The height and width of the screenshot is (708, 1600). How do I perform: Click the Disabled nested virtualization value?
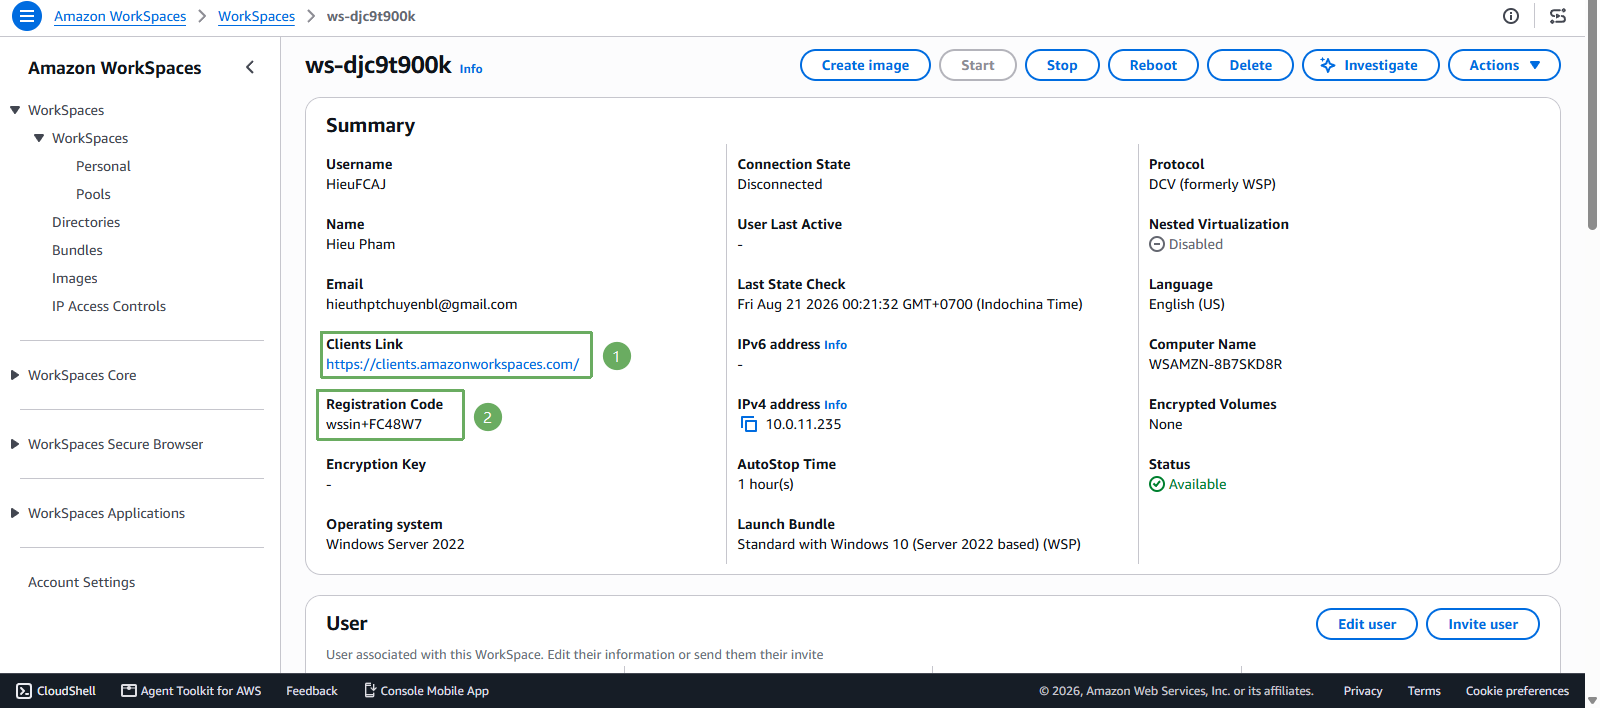coord(1195,244)
